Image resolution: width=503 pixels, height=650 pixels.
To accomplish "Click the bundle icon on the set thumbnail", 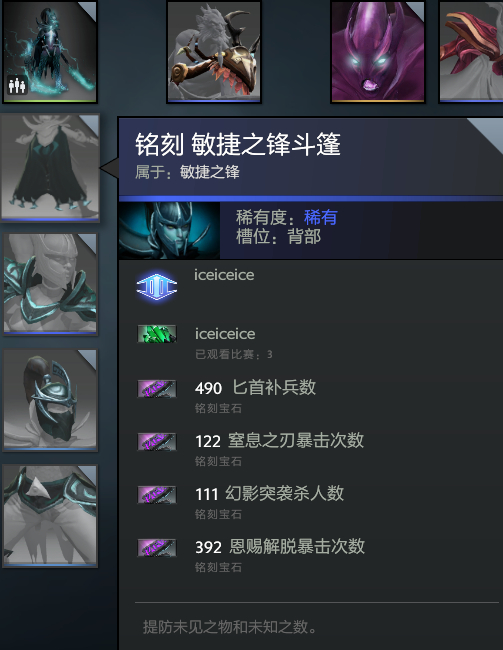I will (17, 85).
